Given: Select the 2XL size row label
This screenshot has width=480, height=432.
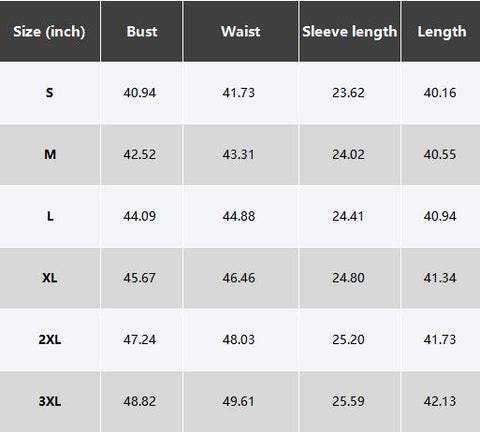Looking at the screenshot, I should pos(50,339).
